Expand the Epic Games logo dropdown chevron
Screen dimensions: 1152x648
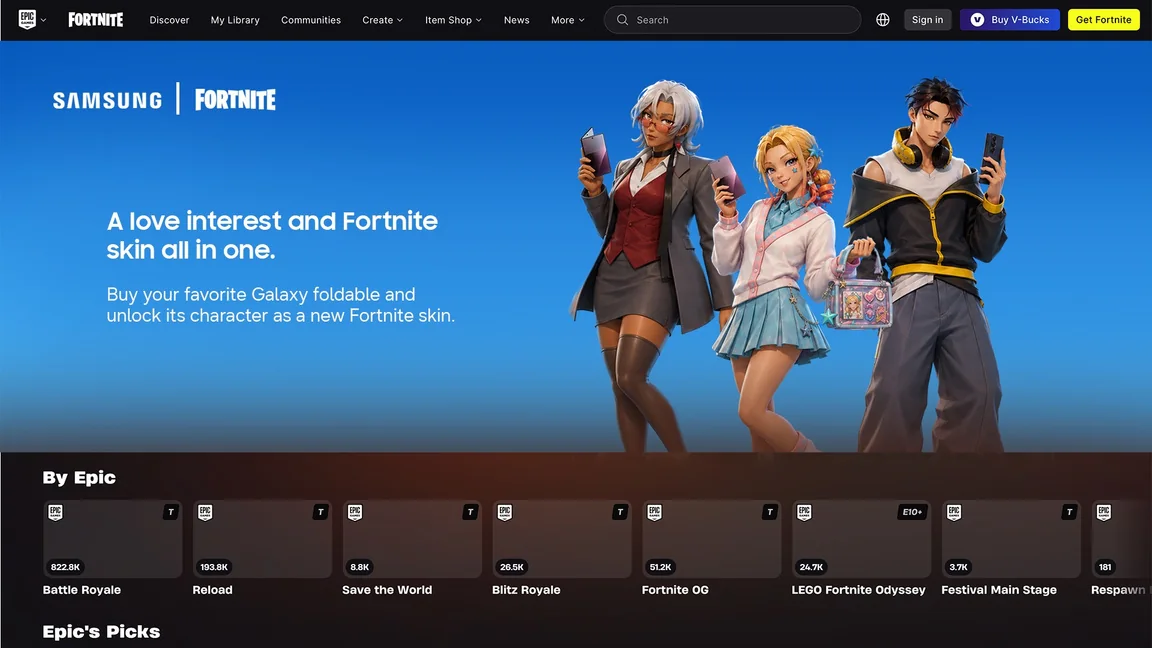[x=43, y=20]
